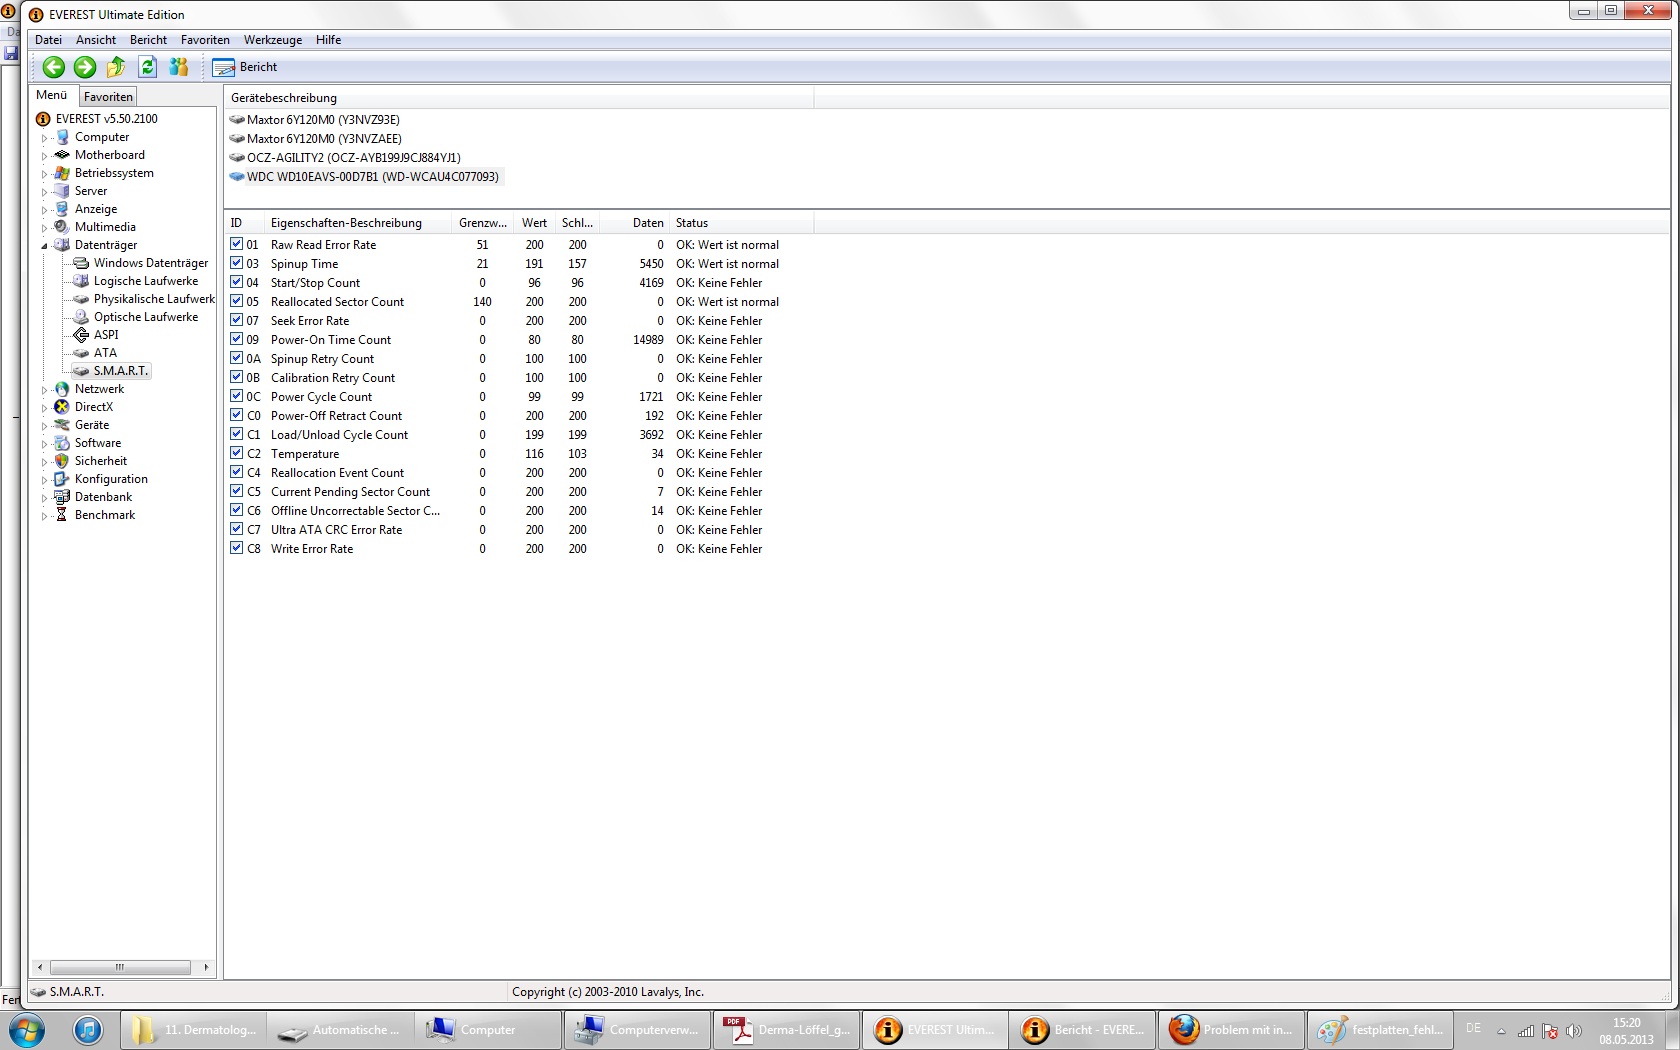Open the Bericht report button
1680x1050 pixels.
pos(245,67)
